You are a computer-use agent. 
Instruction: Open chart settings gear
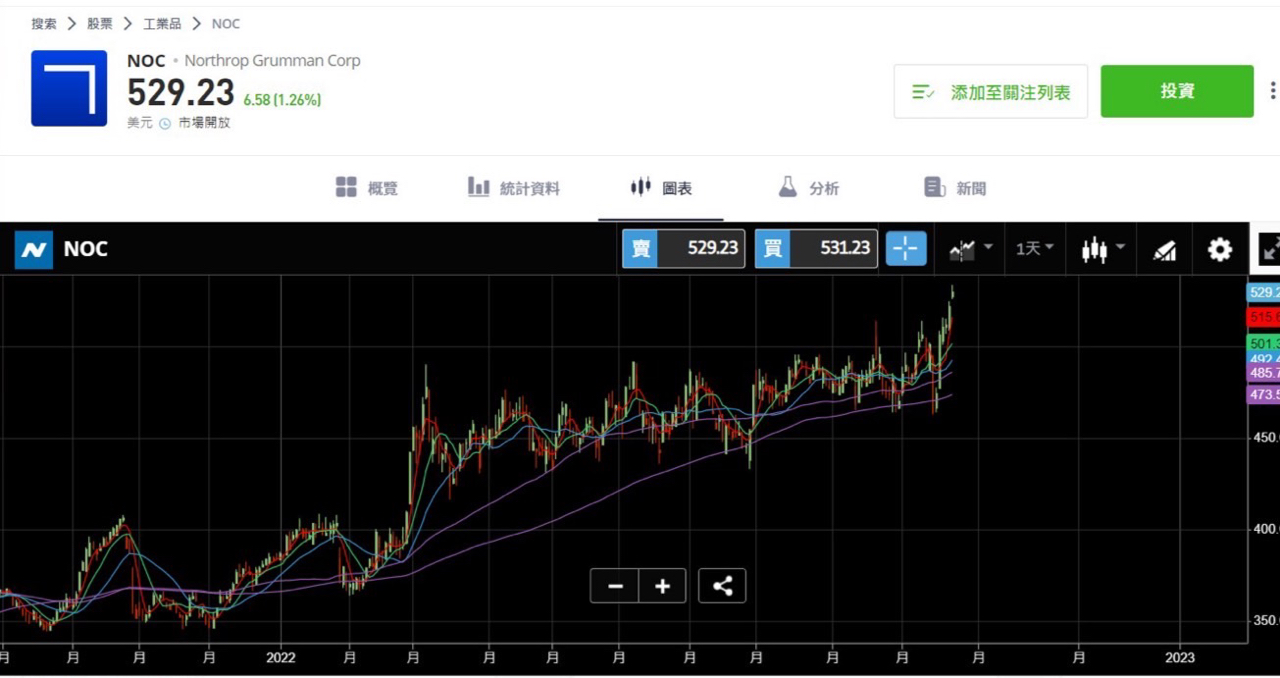coord(1220,249)
